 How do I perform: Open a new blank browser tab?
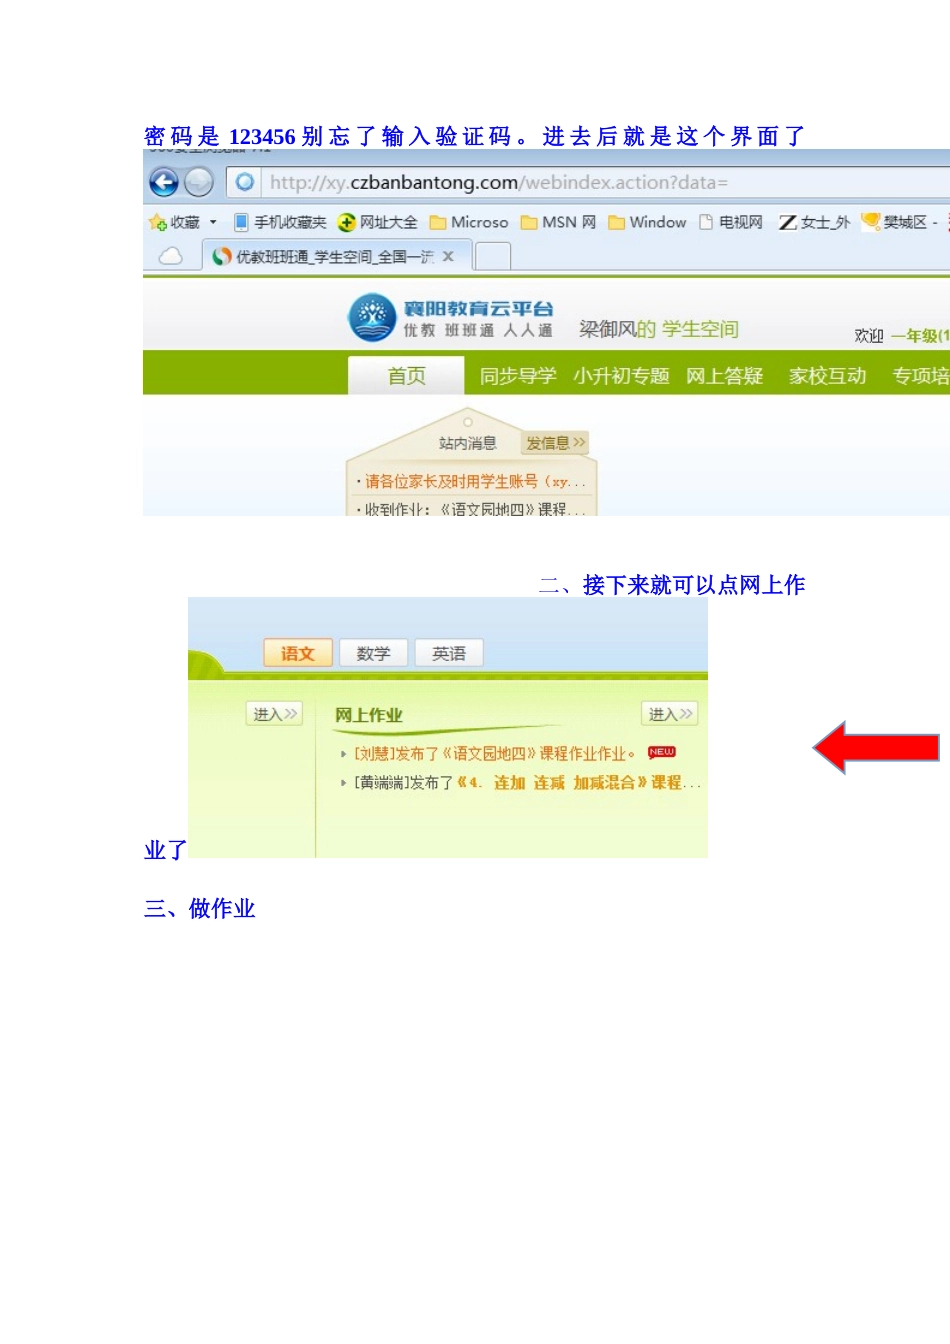pos(492,257)
